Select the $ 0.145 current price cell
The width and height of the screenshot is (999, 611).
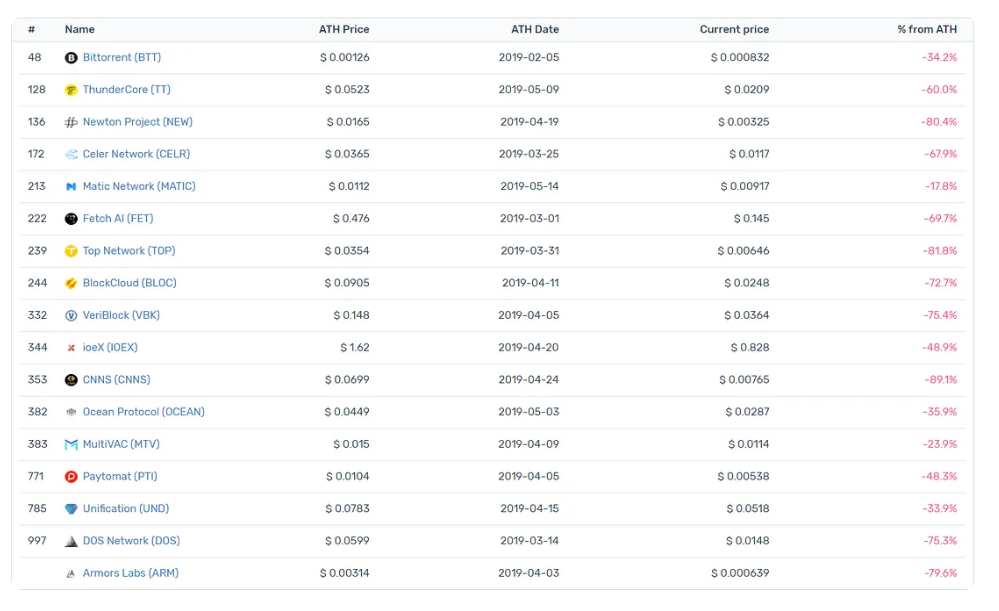[752, 219]
